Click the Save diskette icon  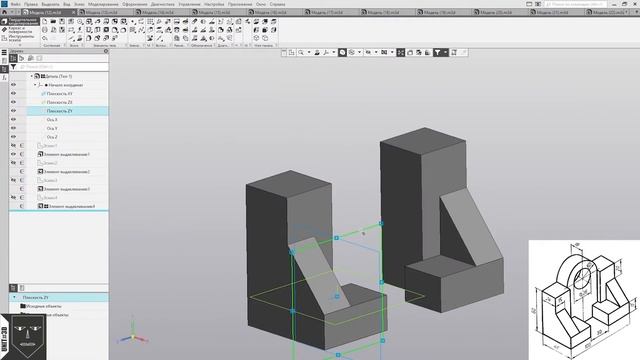pyautogui.click(x=62, y=21)
